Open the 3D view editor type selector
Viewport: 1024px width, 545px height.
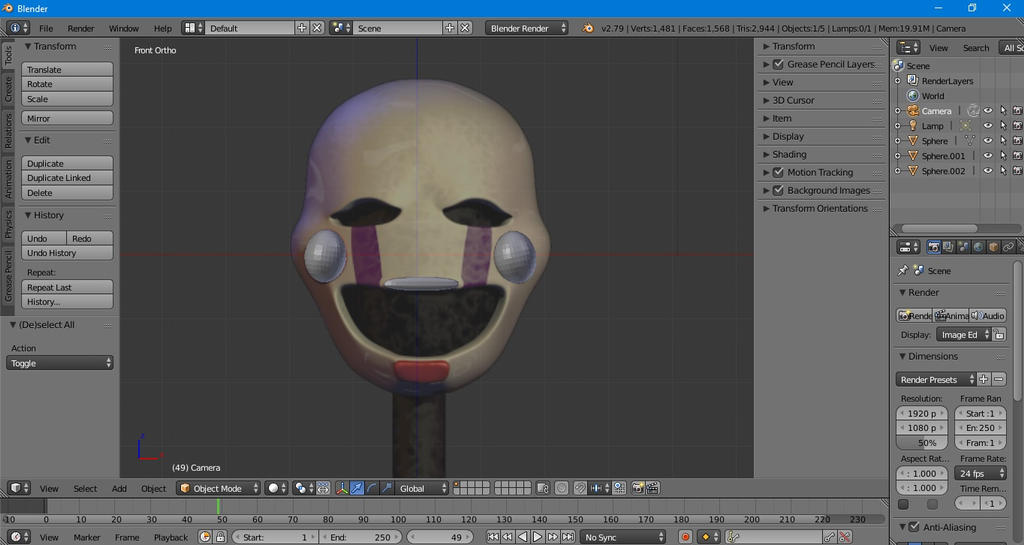18,488
